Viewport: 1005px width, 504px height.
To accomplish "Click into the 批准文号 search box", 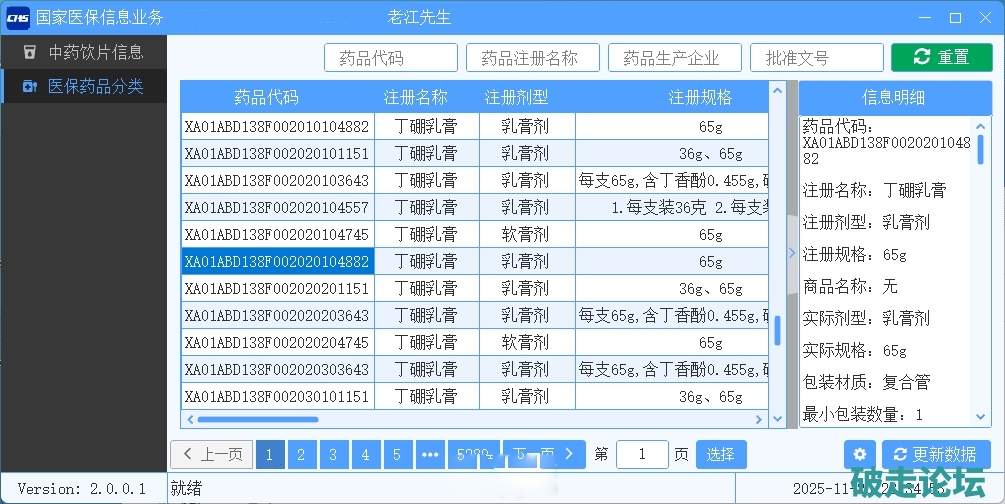I will pyautogui.click(x=816, y=58).
